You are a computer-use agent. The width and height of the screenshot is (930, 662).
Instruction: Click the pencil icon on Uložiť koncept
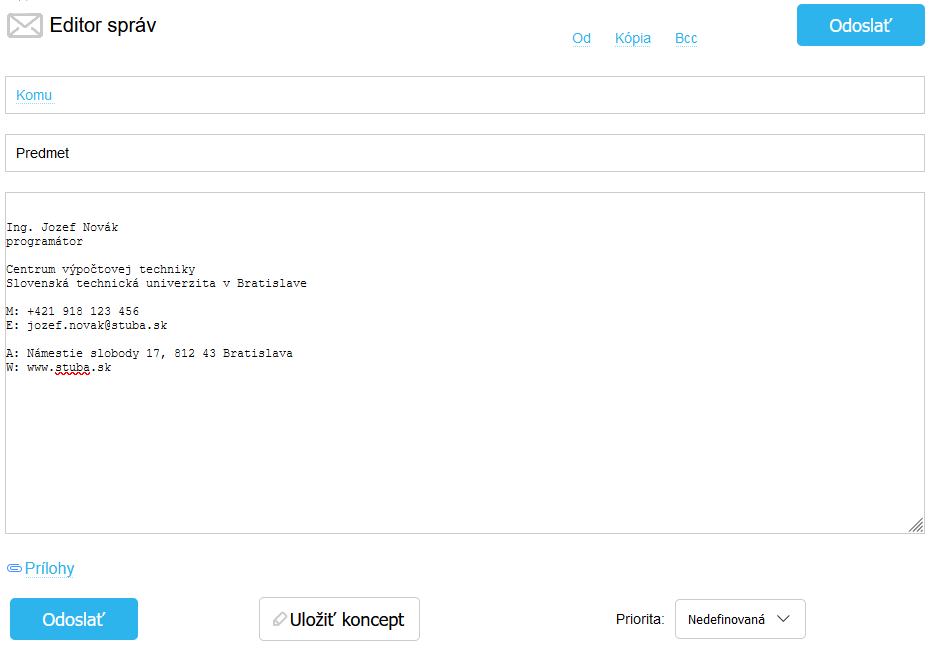pyautogui.click(x=279, y=620)
